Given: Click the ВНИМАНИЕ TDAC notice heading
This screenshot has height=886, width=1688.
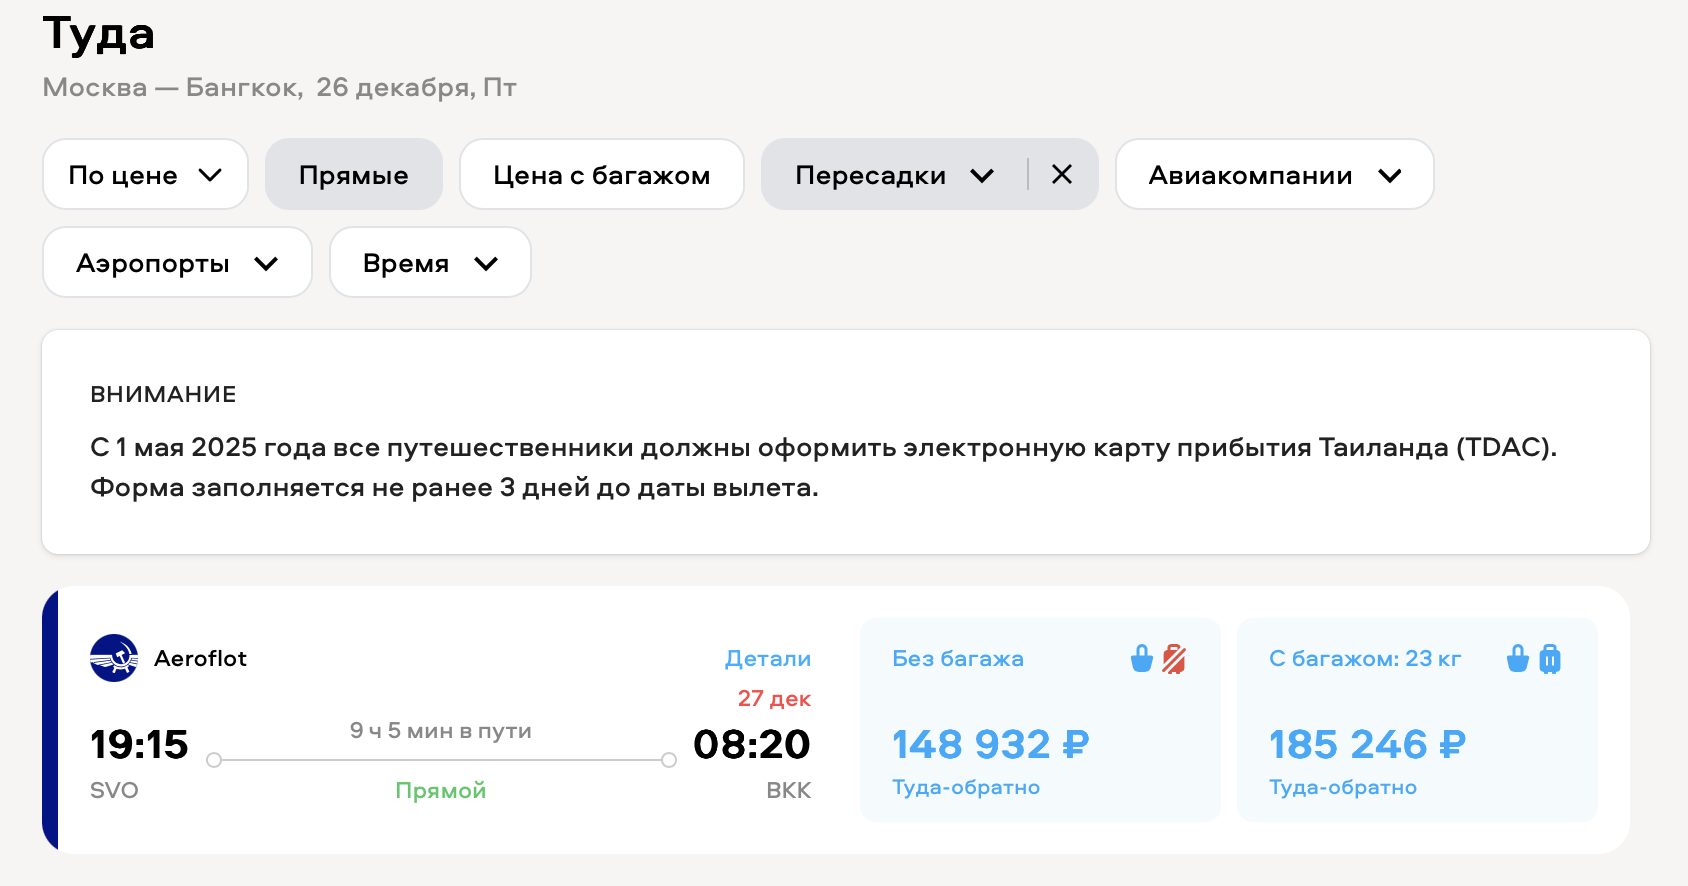Looking at the screenshot, I should (163, 395).
